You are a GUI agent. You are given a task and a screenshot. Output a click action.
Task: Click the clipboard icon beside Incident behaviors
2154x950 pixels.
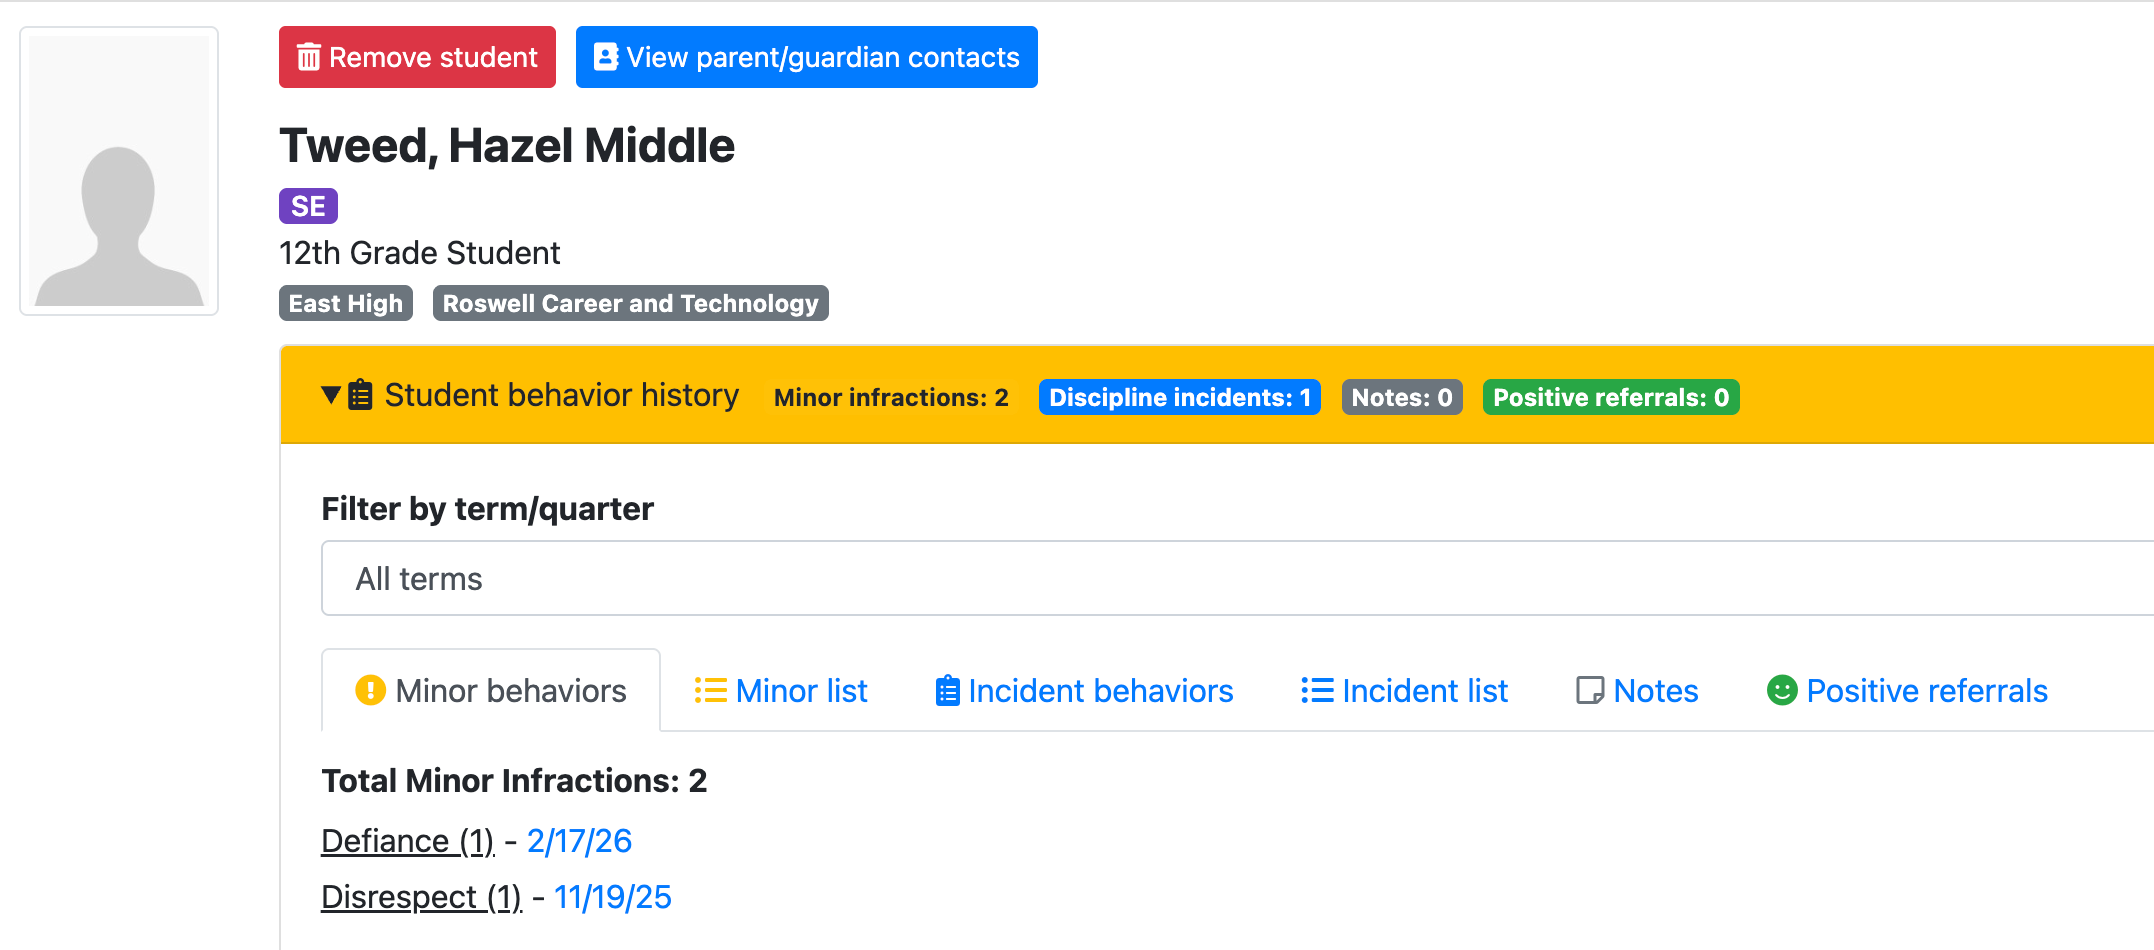947,690
